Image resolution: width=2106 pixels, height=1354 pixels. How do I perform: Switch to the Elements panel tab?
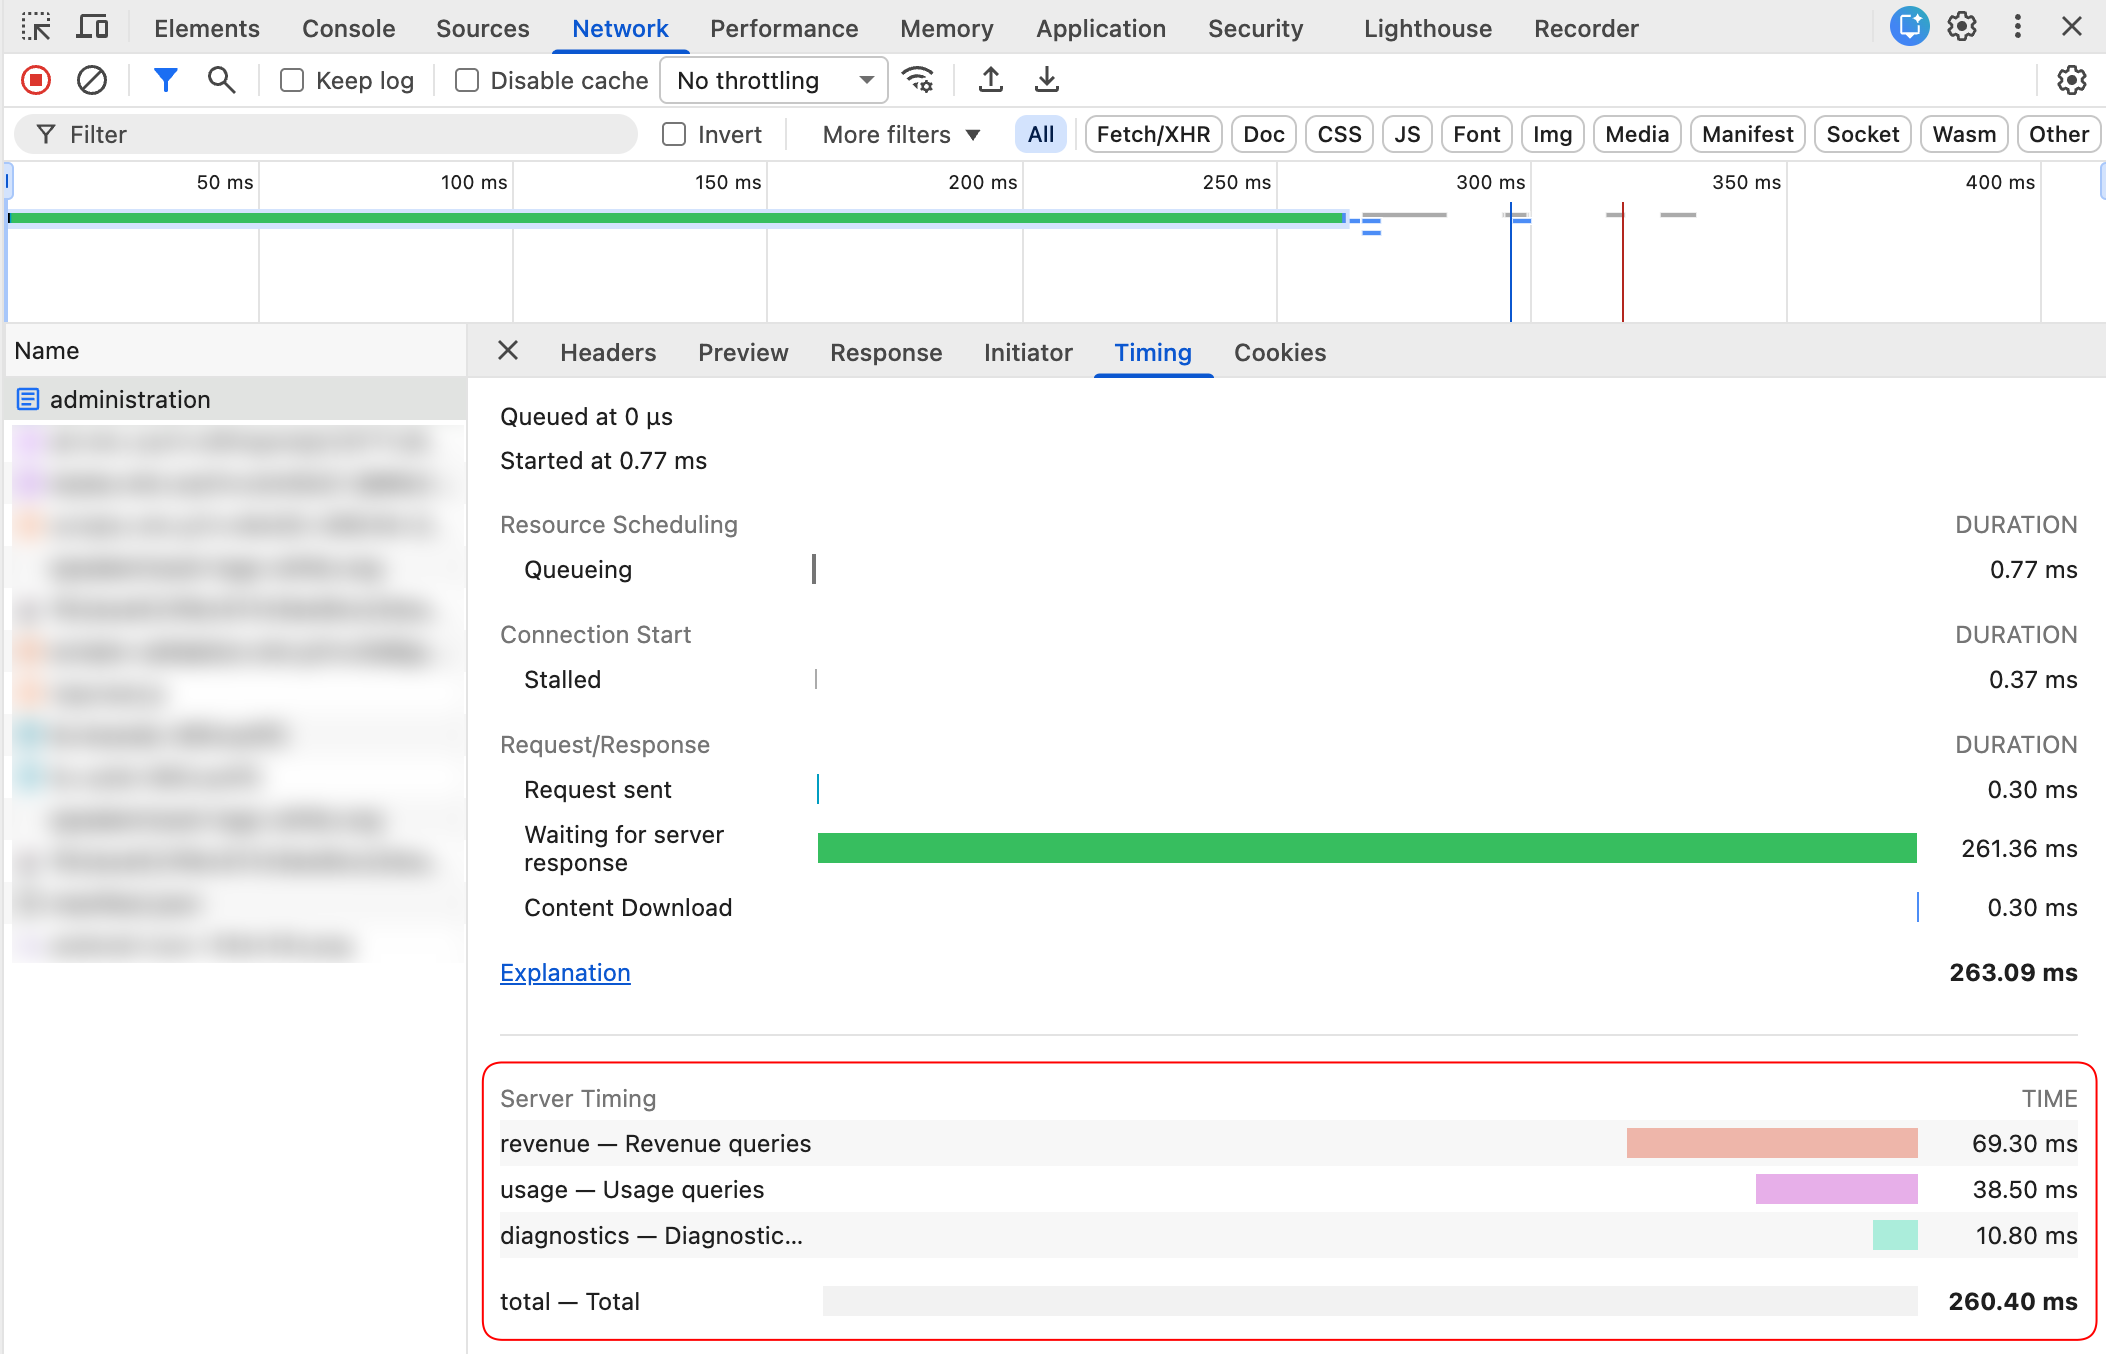[207, 28]
